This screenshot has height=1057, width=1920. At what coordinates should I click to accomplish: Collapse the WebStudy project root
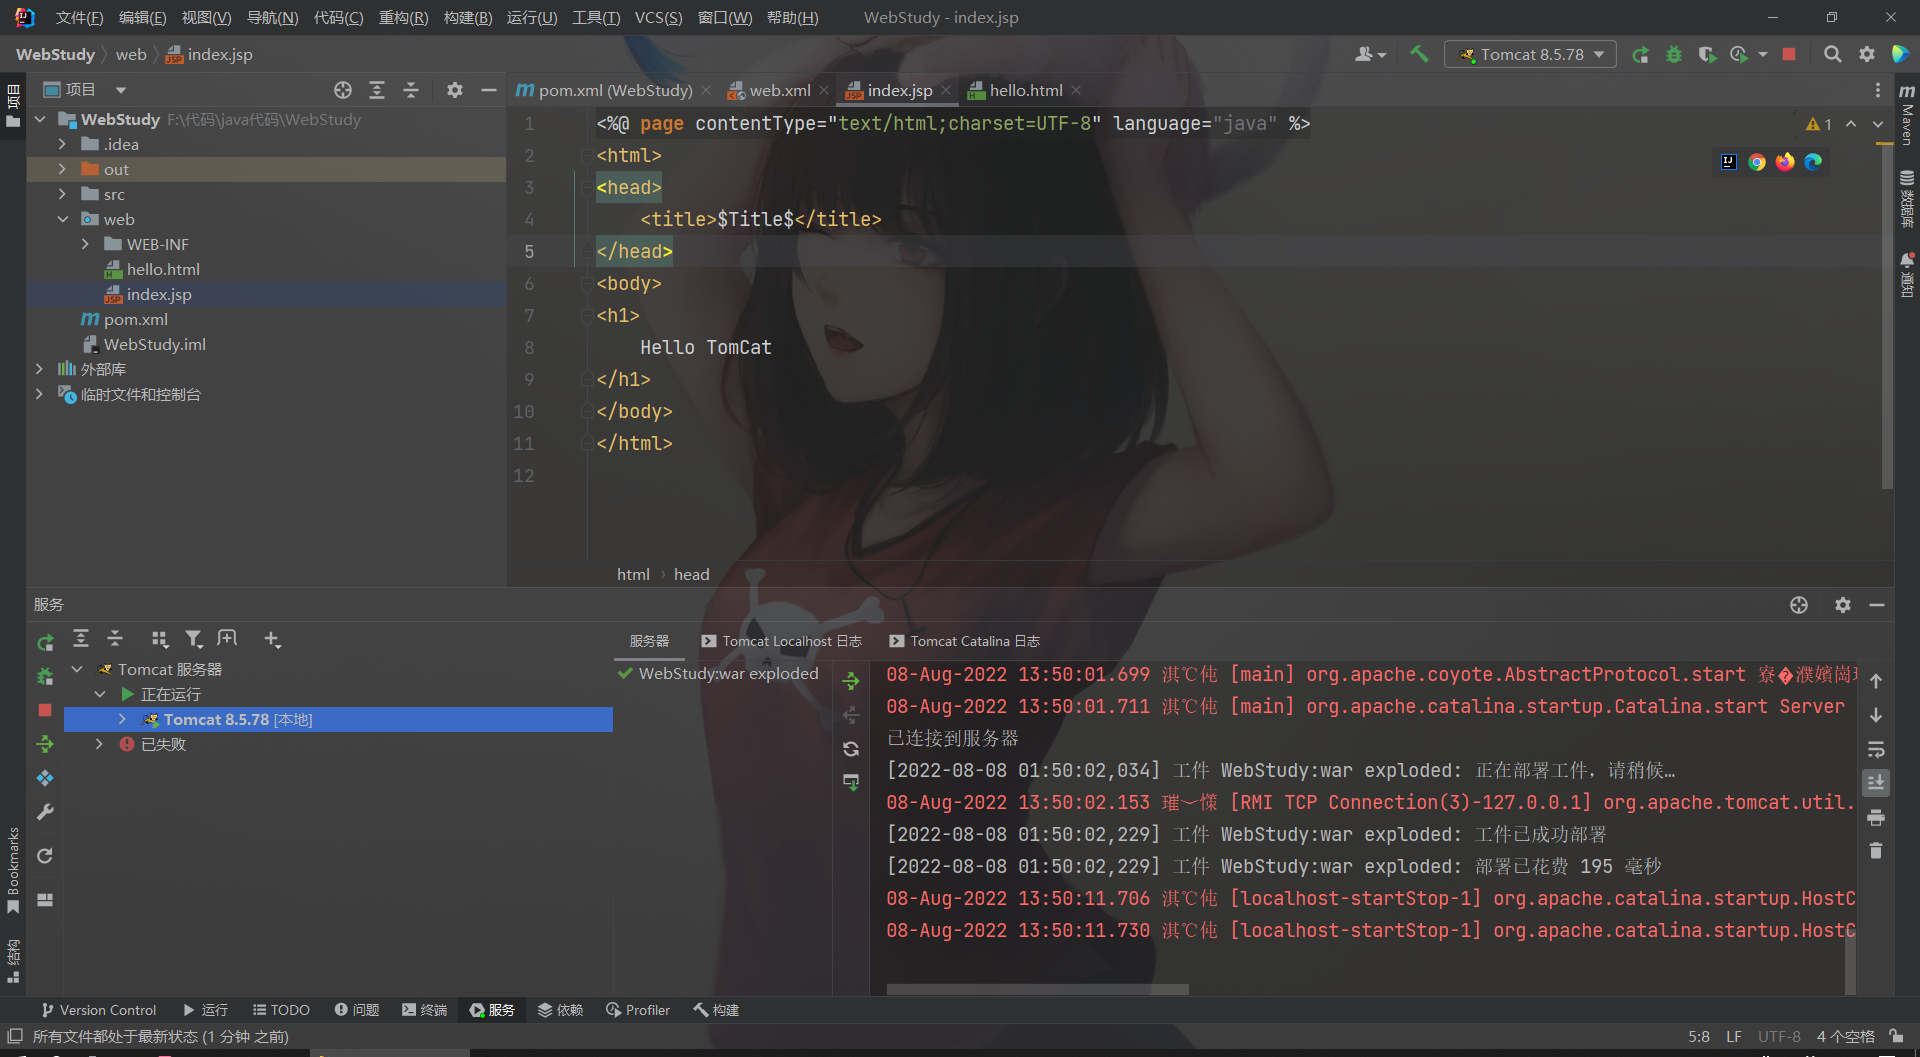coord(41,119)
